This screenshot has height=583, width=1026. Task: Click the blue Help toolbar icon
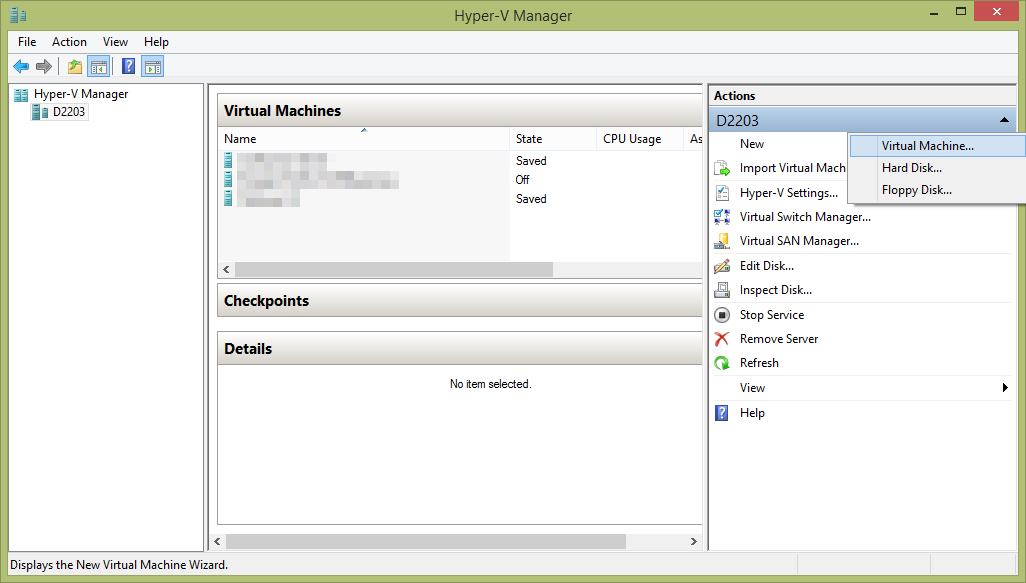coord(129,66)
